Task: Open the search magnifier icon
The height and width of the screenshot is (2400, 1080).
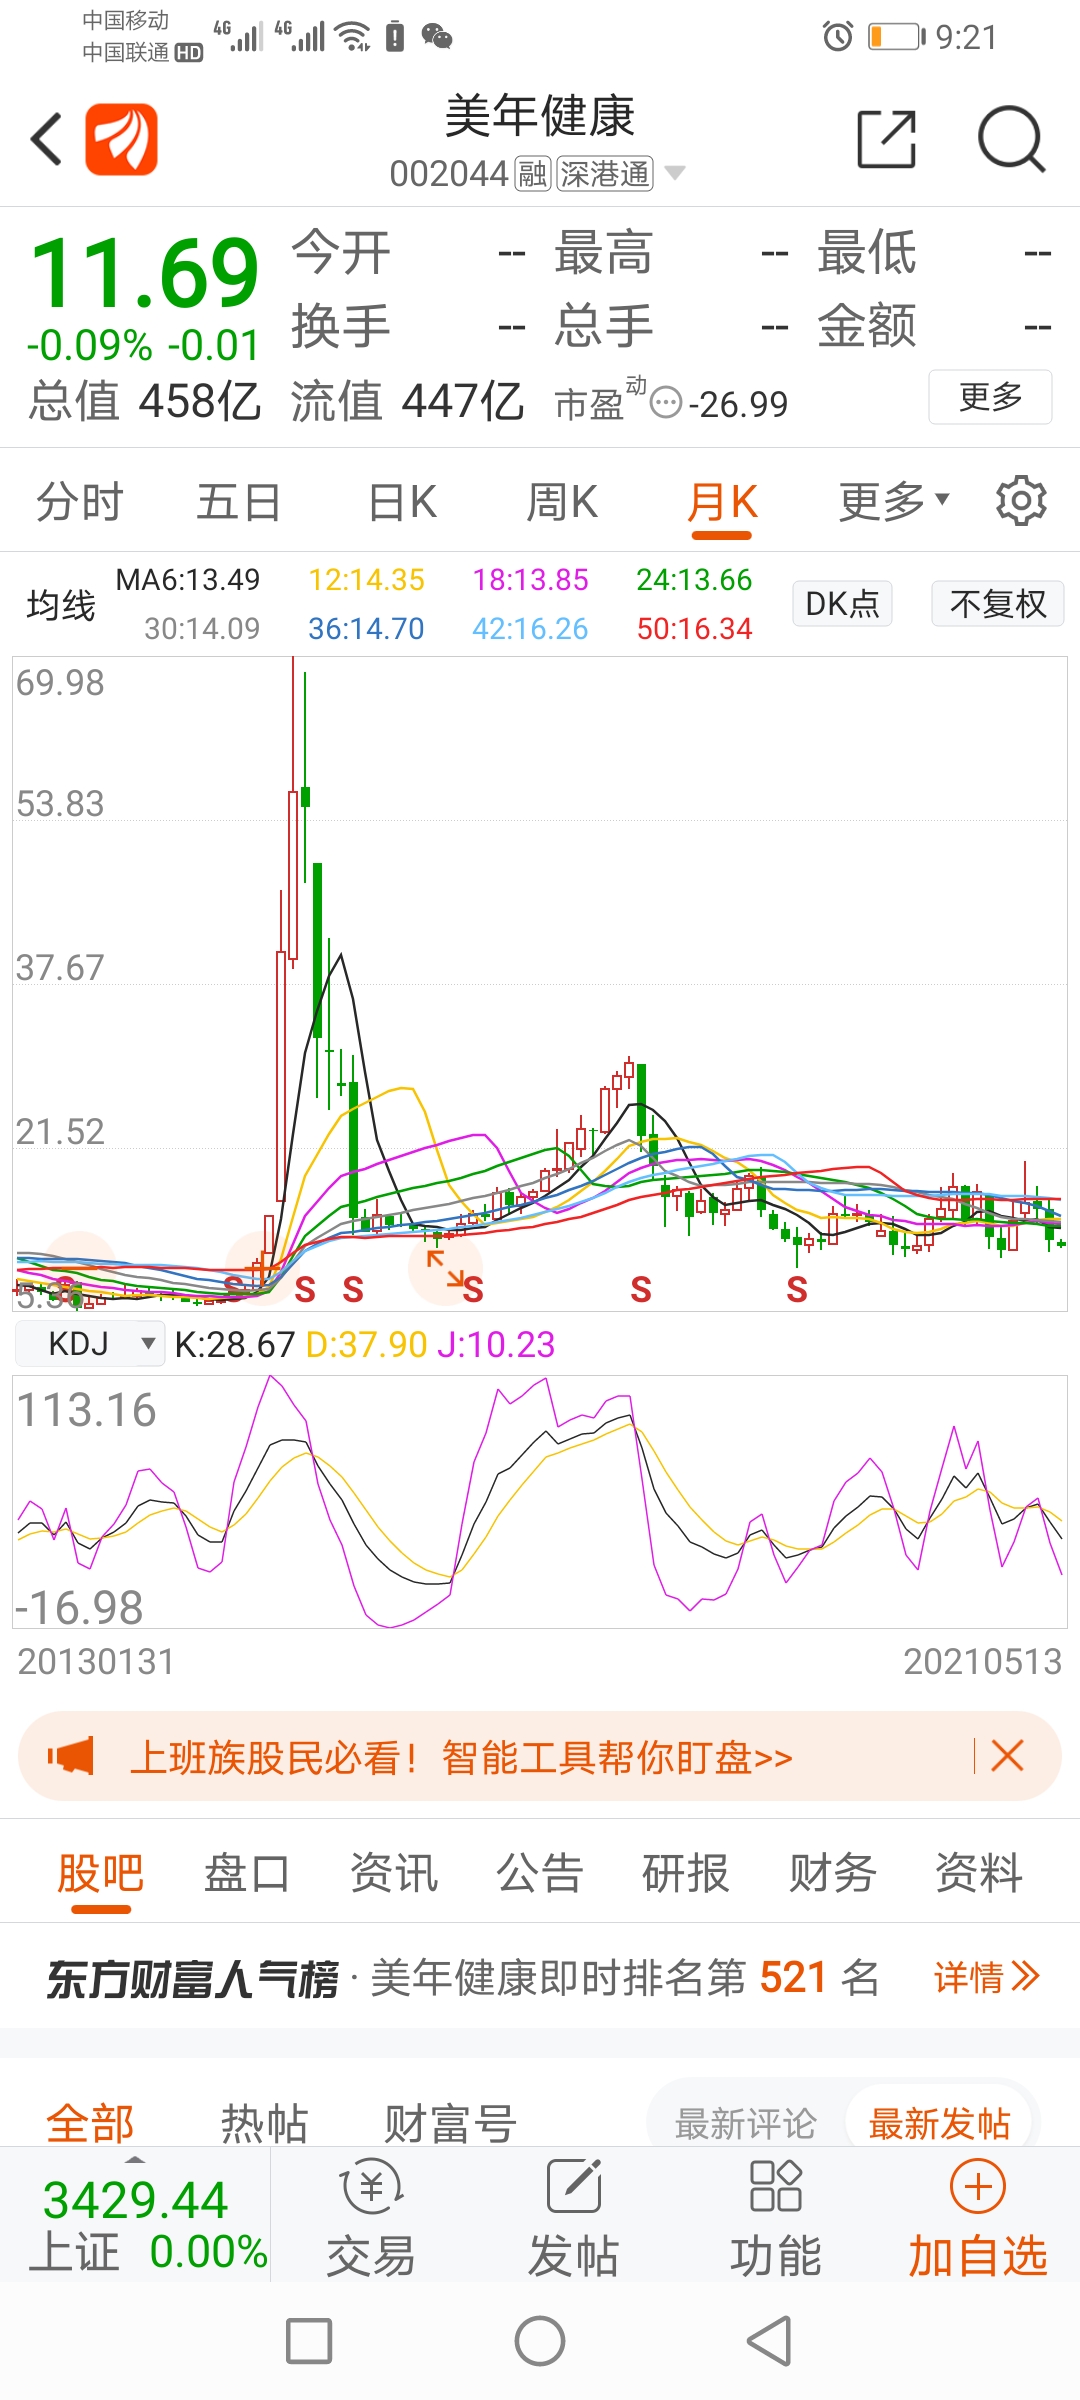Action: point(1011,139)
